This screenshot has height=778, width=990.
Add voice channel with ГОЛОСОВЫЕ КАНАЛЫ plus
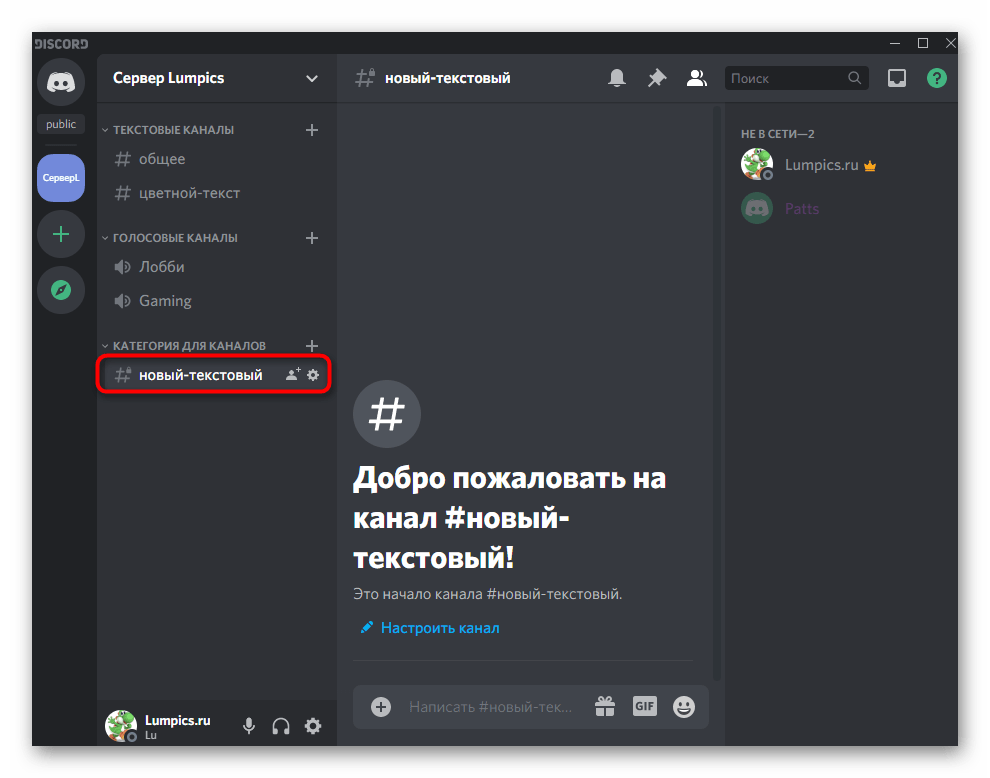pyautogui.click(x=311, y=238)
